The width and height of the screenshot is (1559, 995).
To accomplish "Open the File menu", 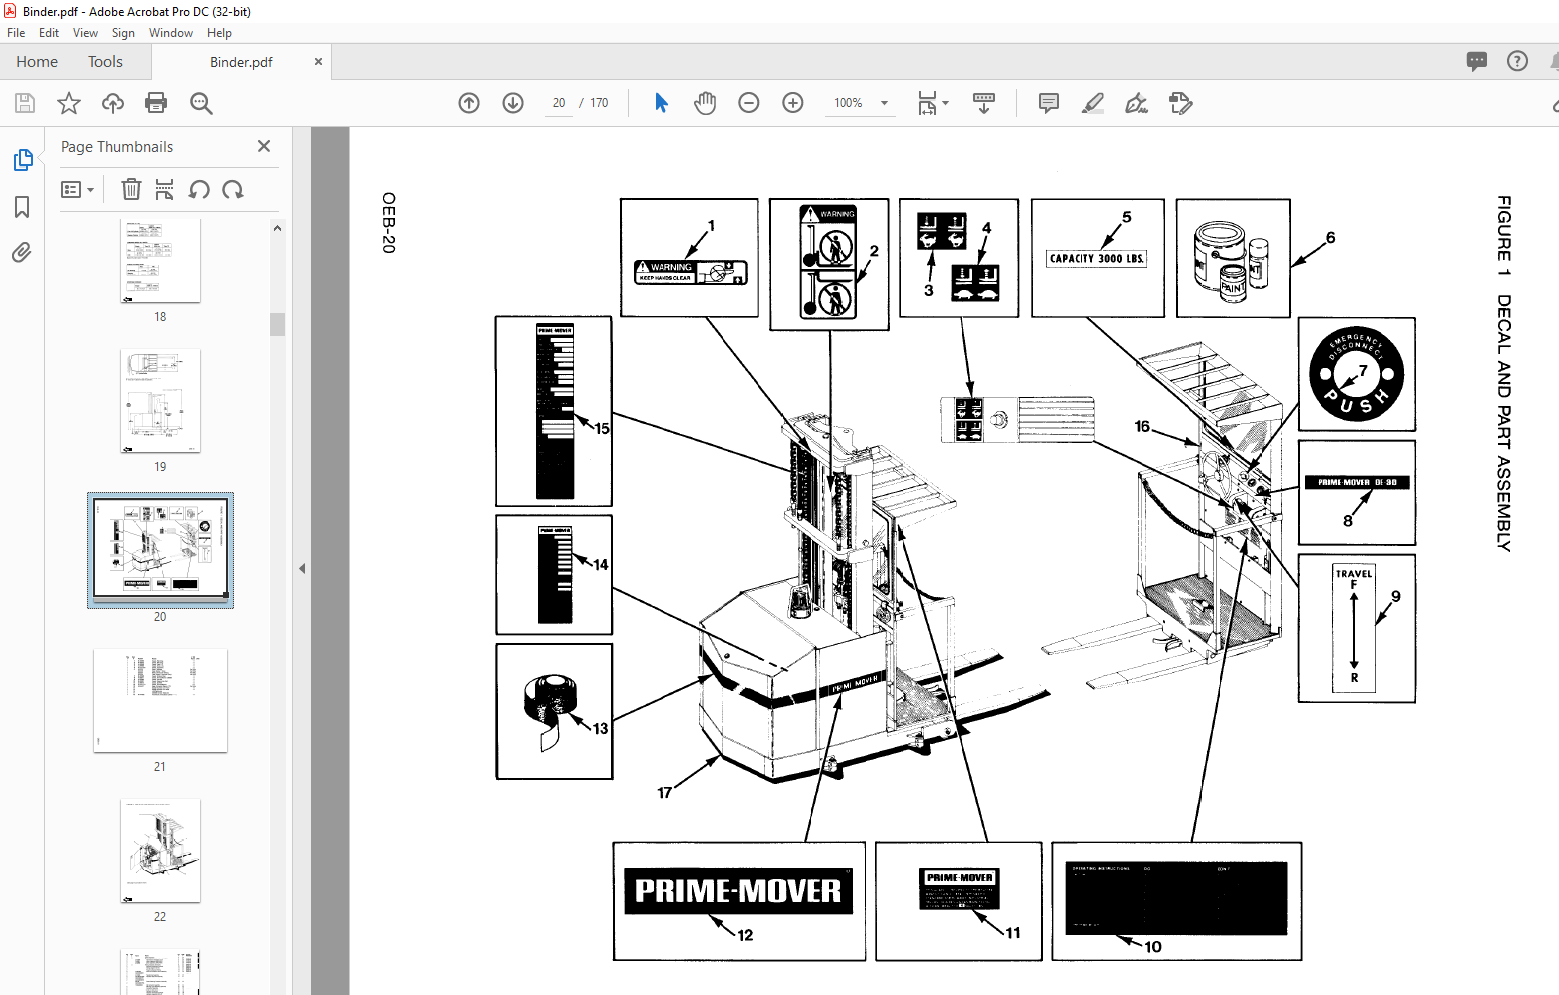I will pyautogui.click(x=16, y=33).
